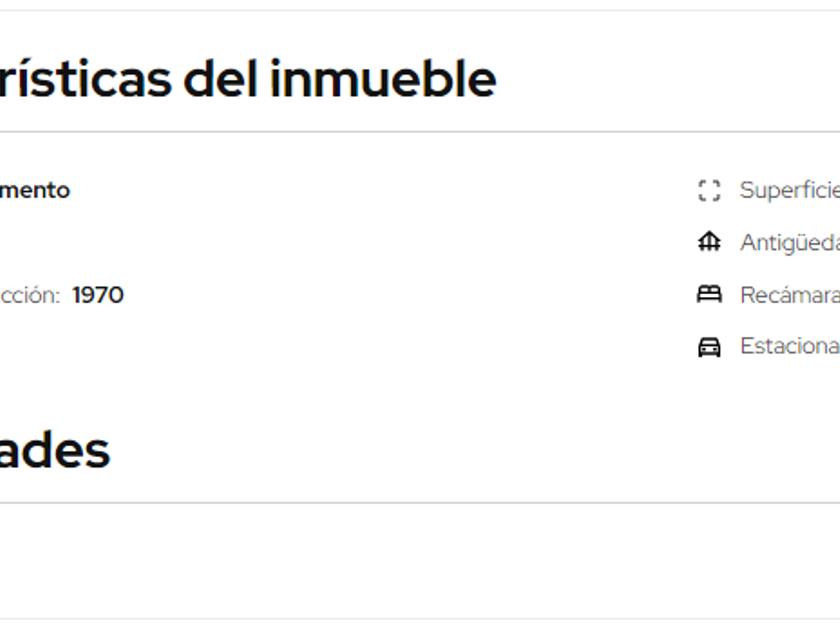The image size is (840, 630).
Task: Click the word "del" in the heading
Action: (220, 79)
